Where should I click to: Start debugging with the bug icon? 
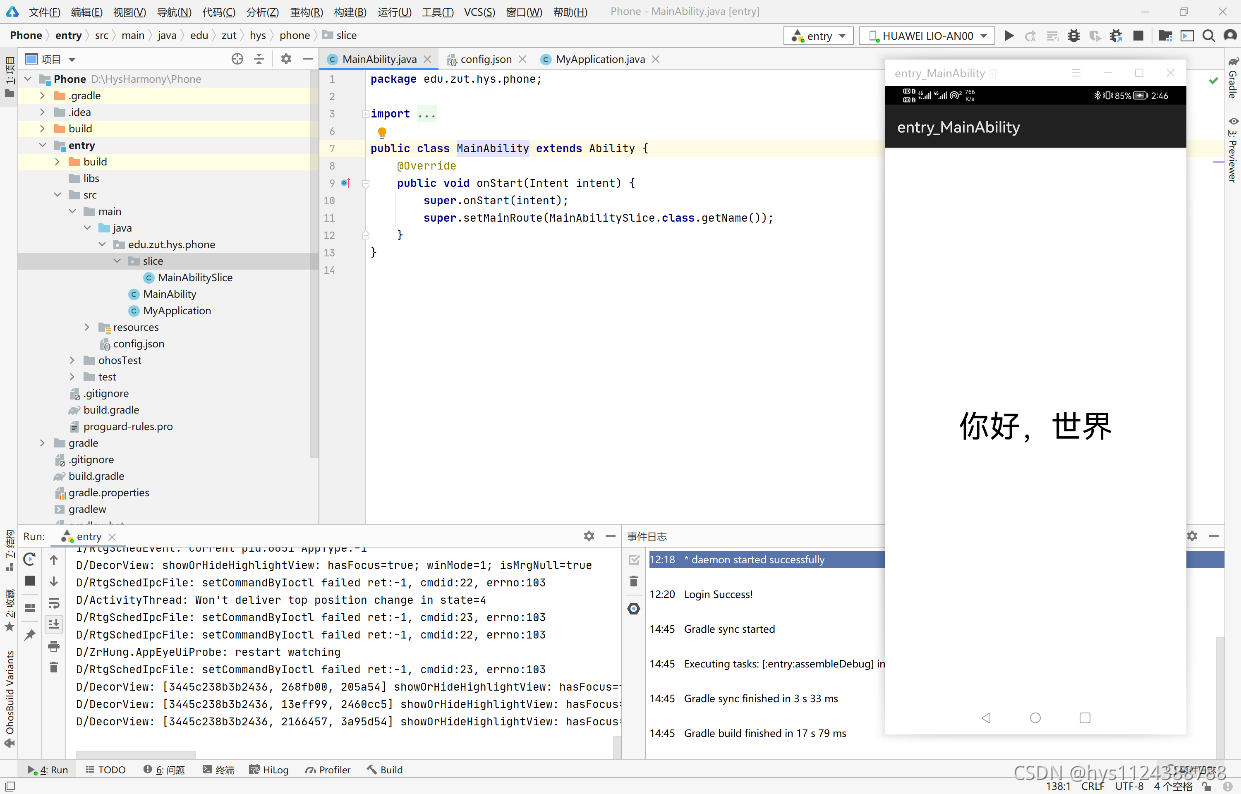pos(1074,35)
